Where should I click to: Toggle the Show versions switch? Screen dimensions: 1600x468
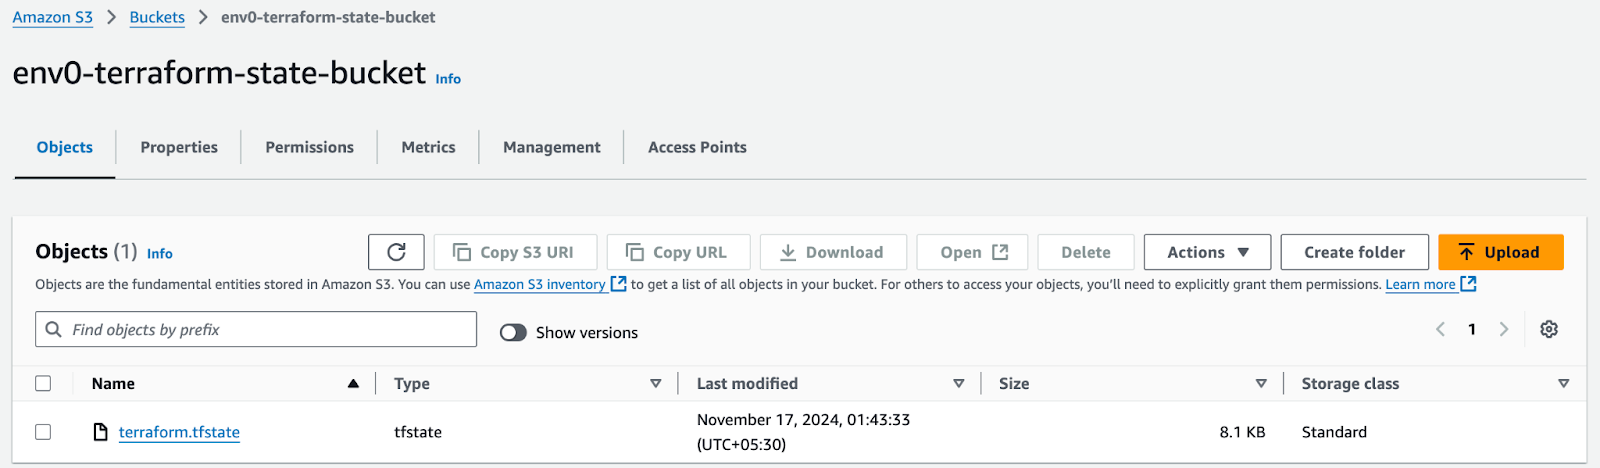pyautogui.click(x=513, y=333)
